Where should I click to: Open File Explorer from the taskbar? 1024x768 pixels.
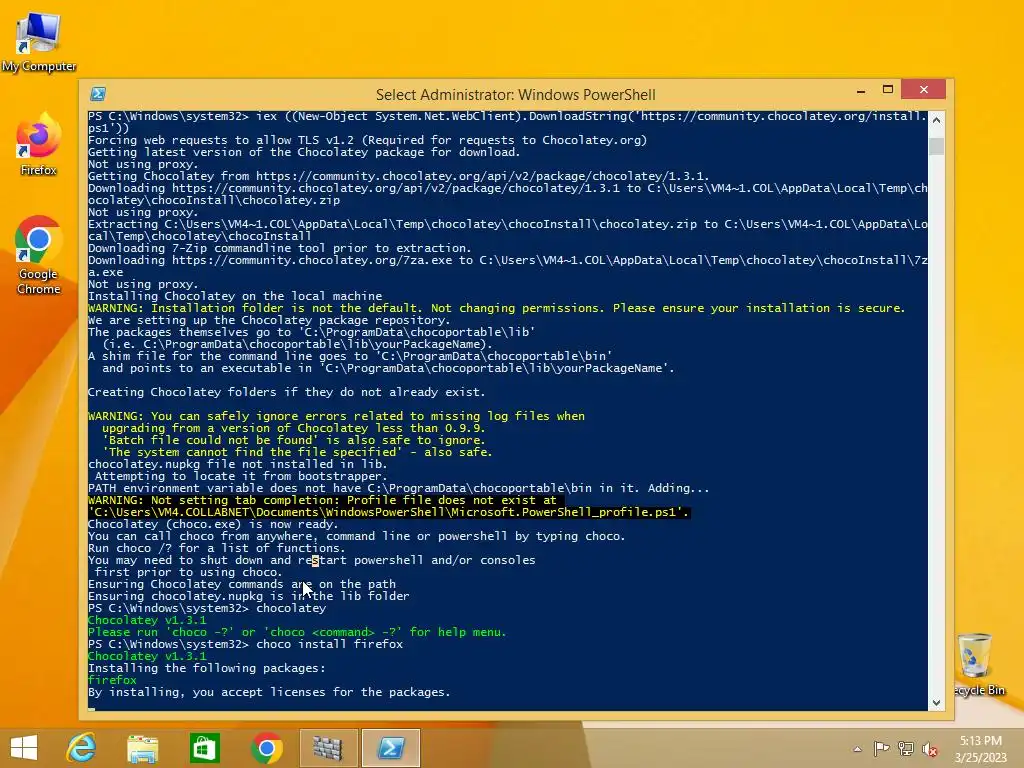142,748
